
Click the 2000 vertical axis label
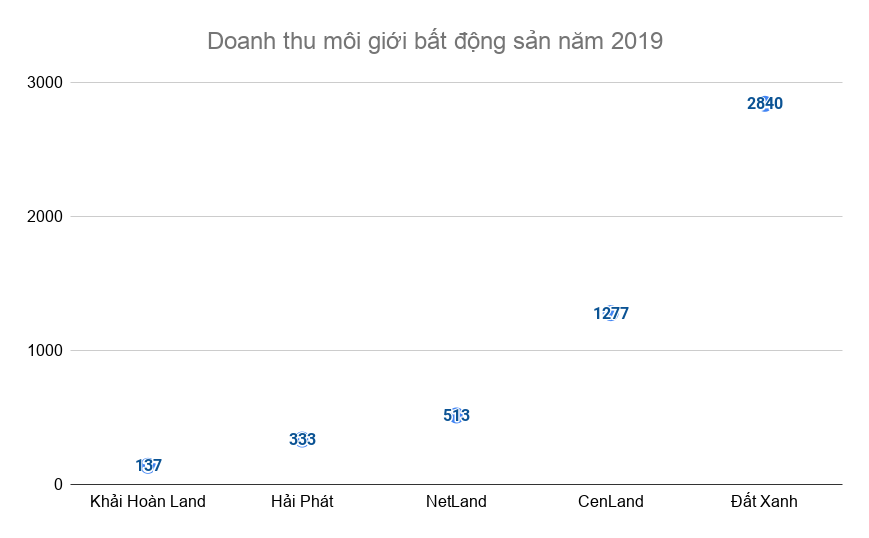coord(45,216)
